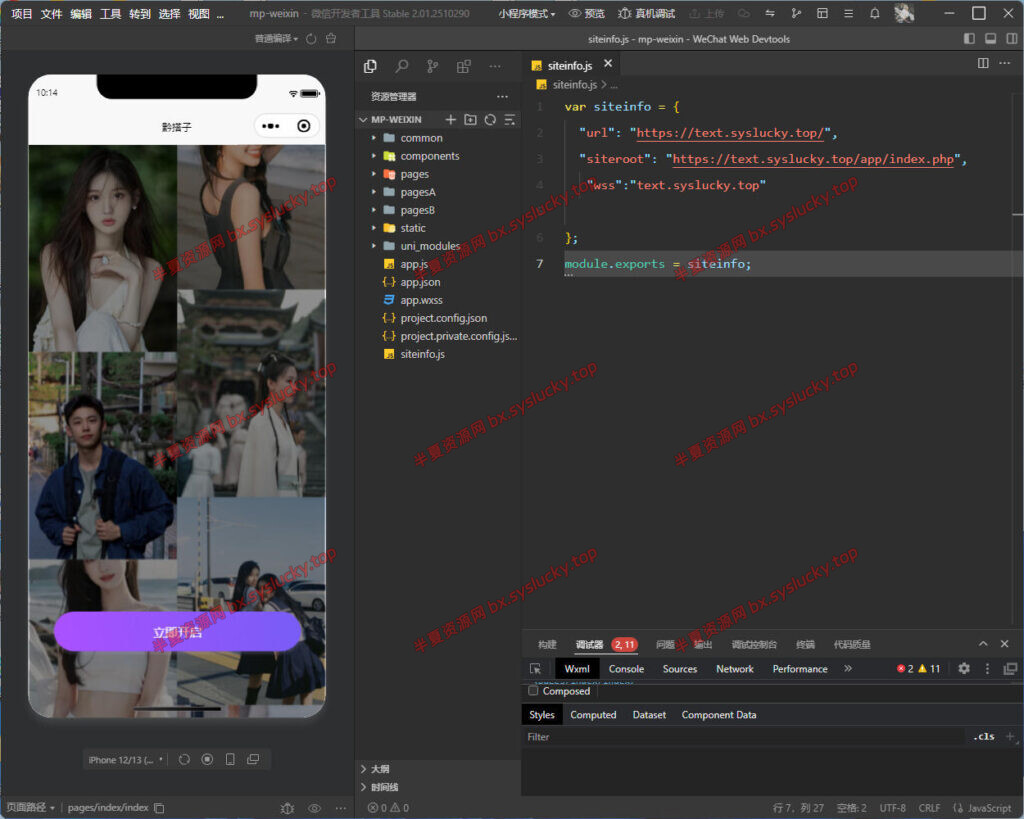This screenshot has height=819, width=1024.
Task: Toggle the bottom panel layout icon at top right
Action: pyautogui.click(x=991, y=39)
